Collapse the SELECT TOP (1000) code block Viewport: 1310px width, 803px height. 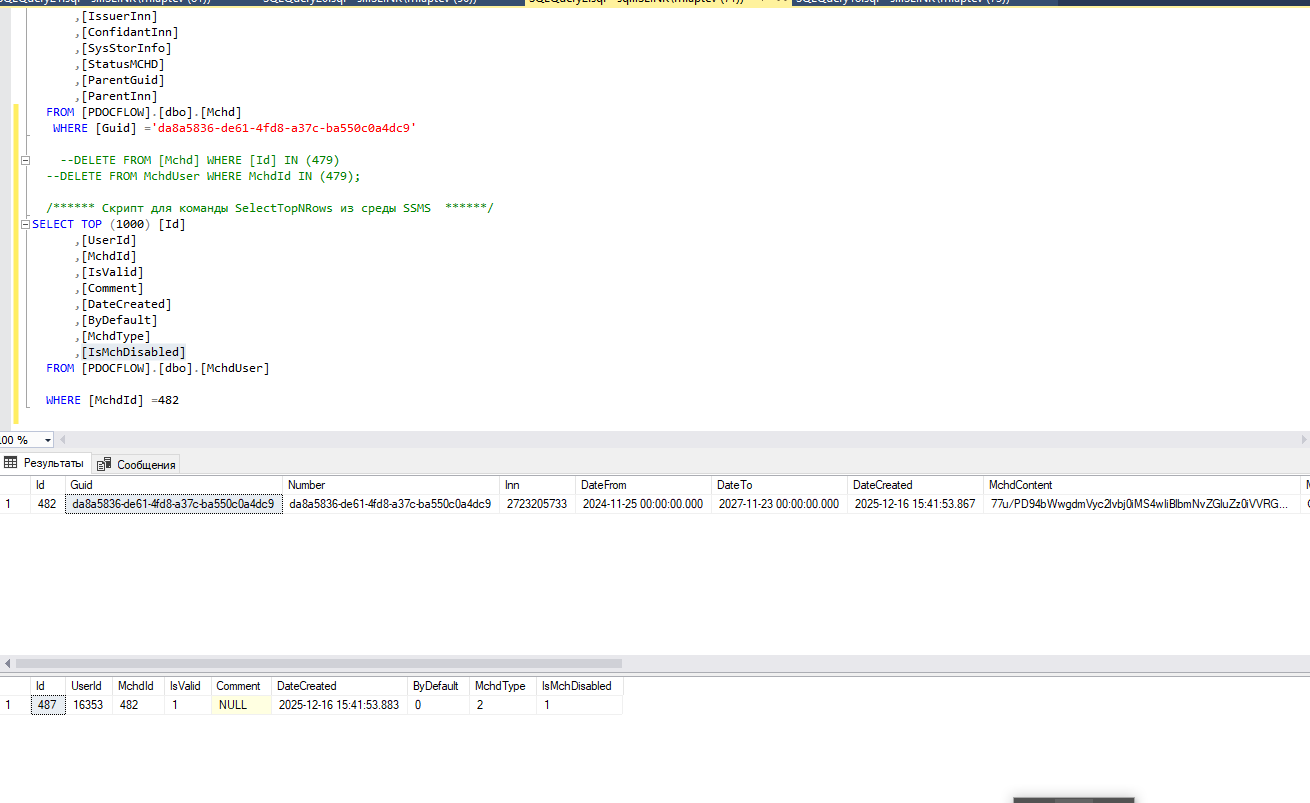tap(25, 224)
